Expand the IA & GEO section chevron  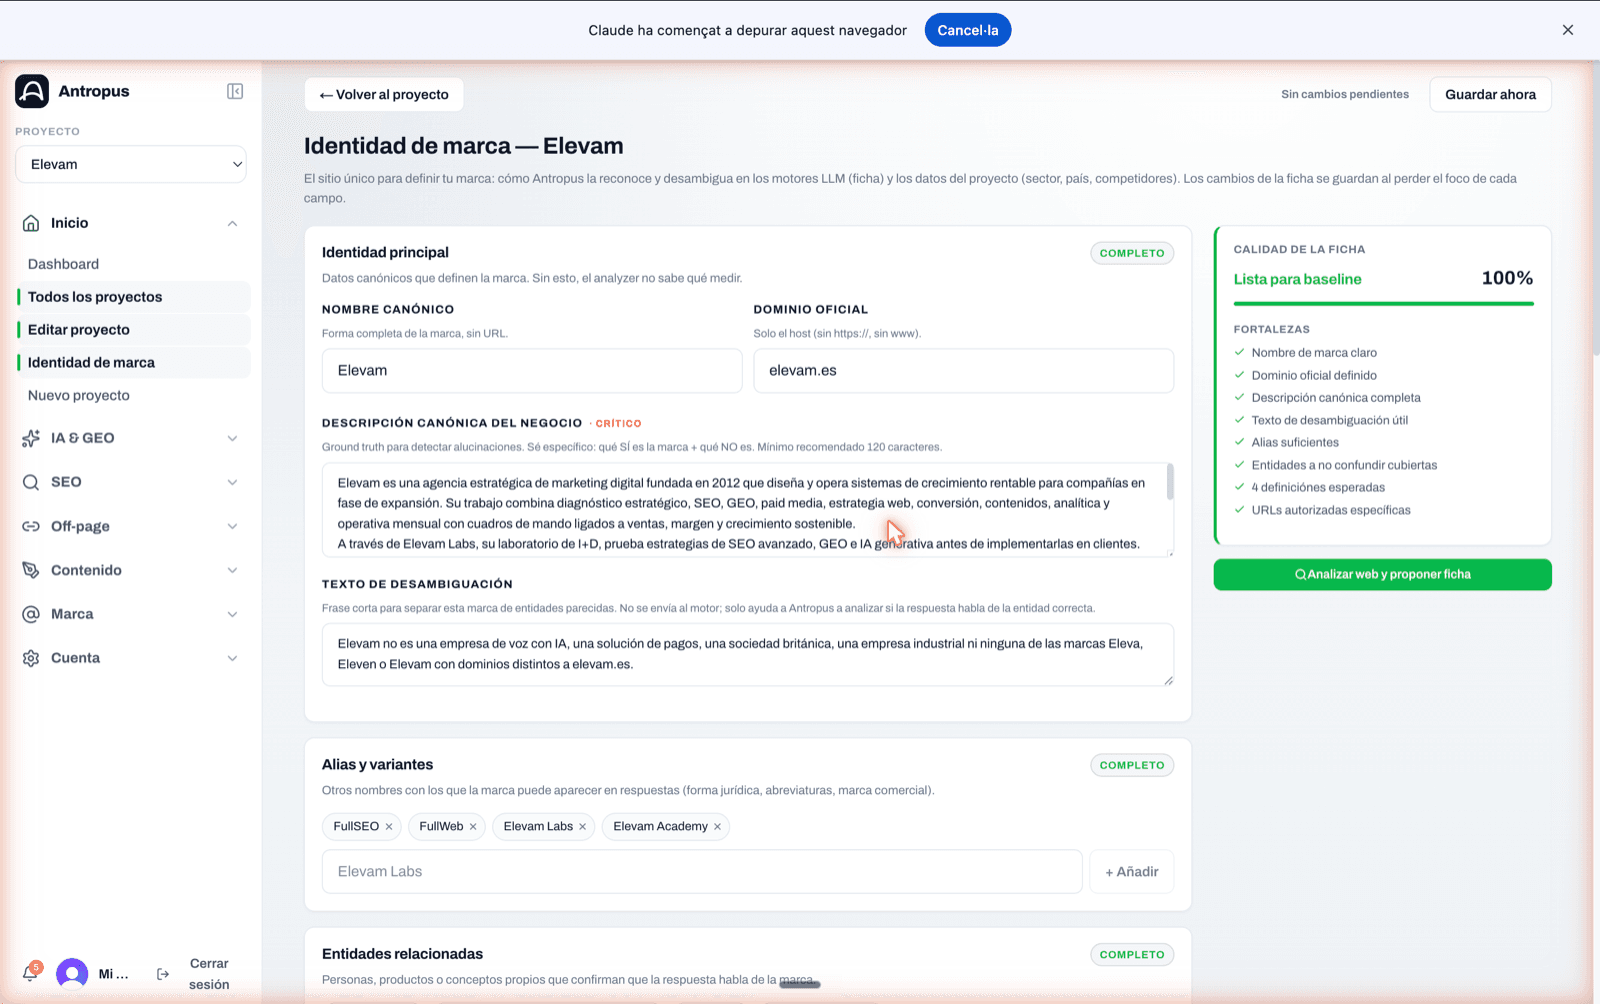[x=232, y=438]
